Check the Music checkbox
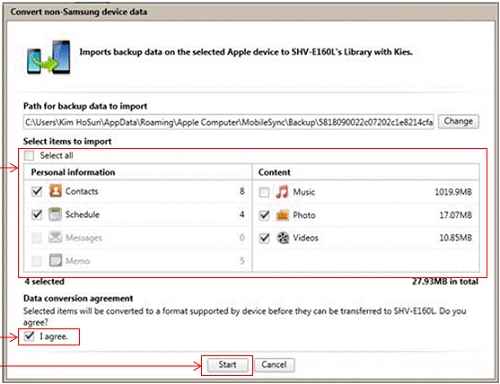The image size is (500, 384). (x=264, y=192)
